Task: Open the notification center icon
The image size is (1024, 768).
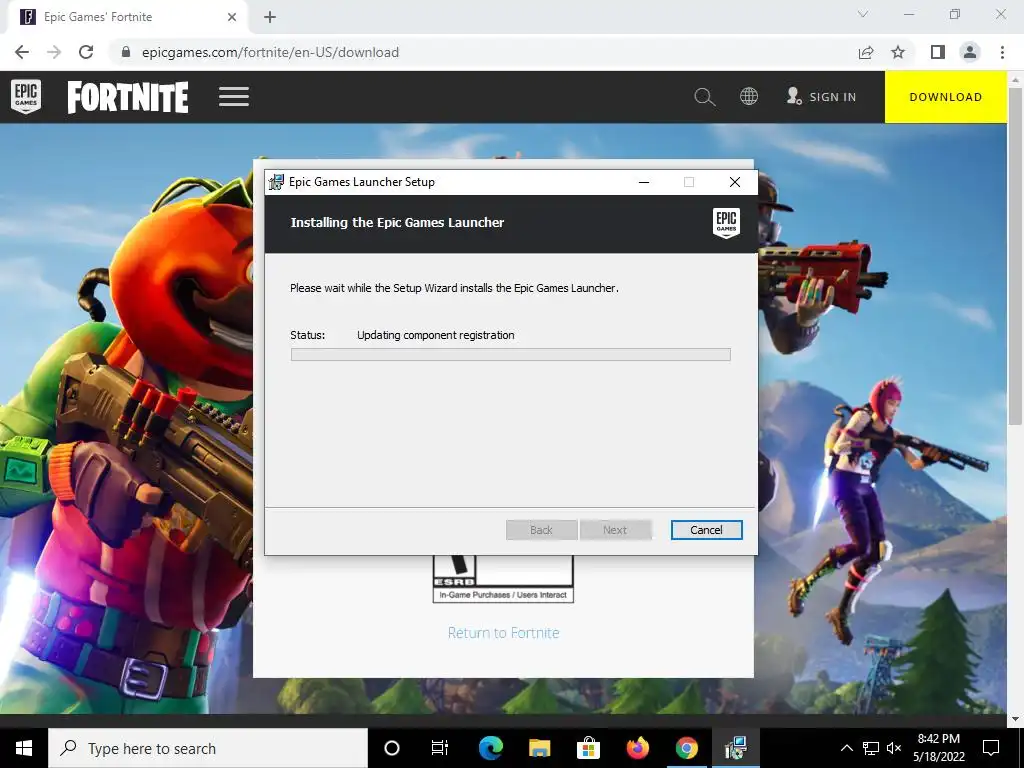Action: 991,748
